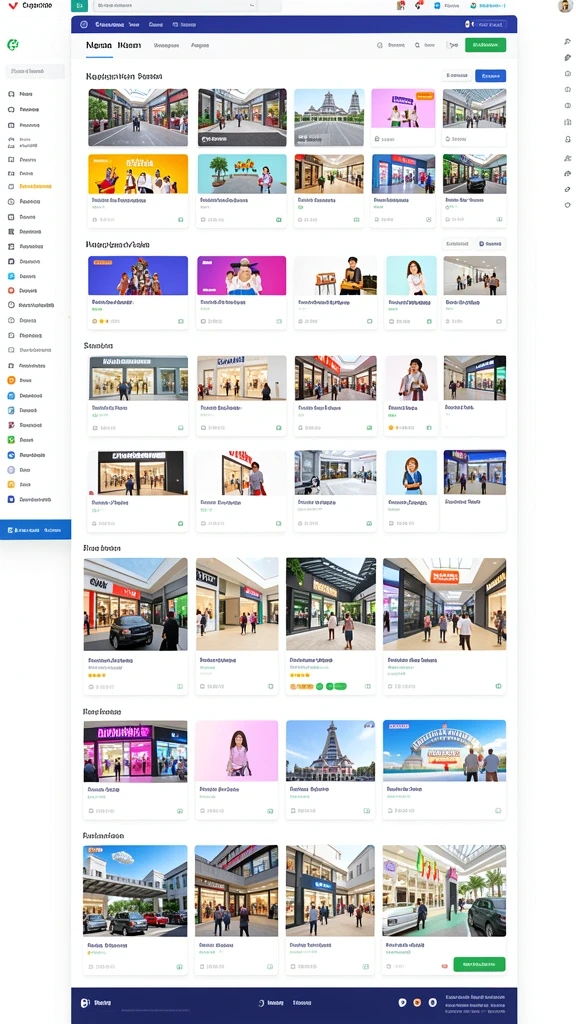Image resolution: width=576 pixels, height=1024 pixels.
Task: Open the pink-background thumbnail showing two people in the first row
Action: [x=403, y=108]
